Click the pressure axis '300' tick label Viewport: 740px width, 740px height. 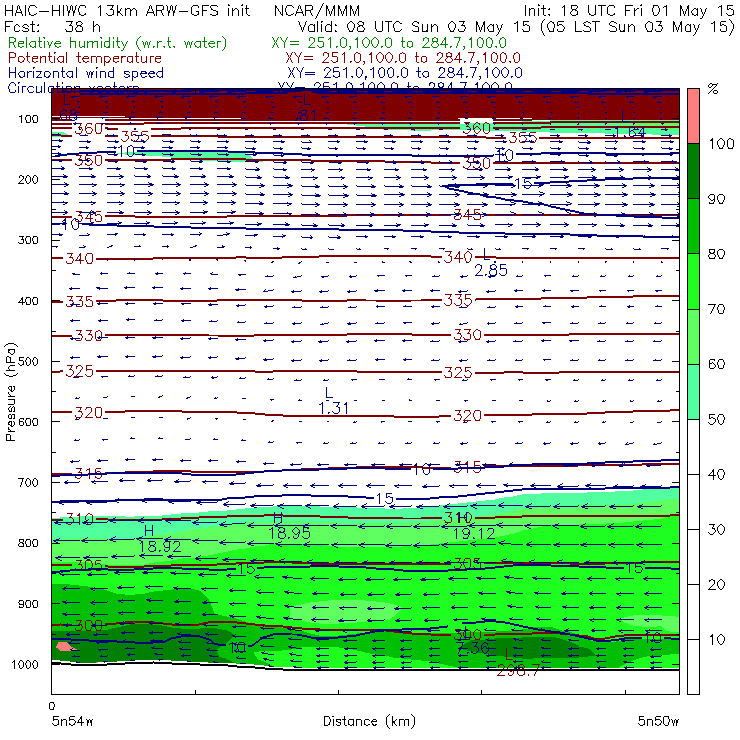[28, 240]
